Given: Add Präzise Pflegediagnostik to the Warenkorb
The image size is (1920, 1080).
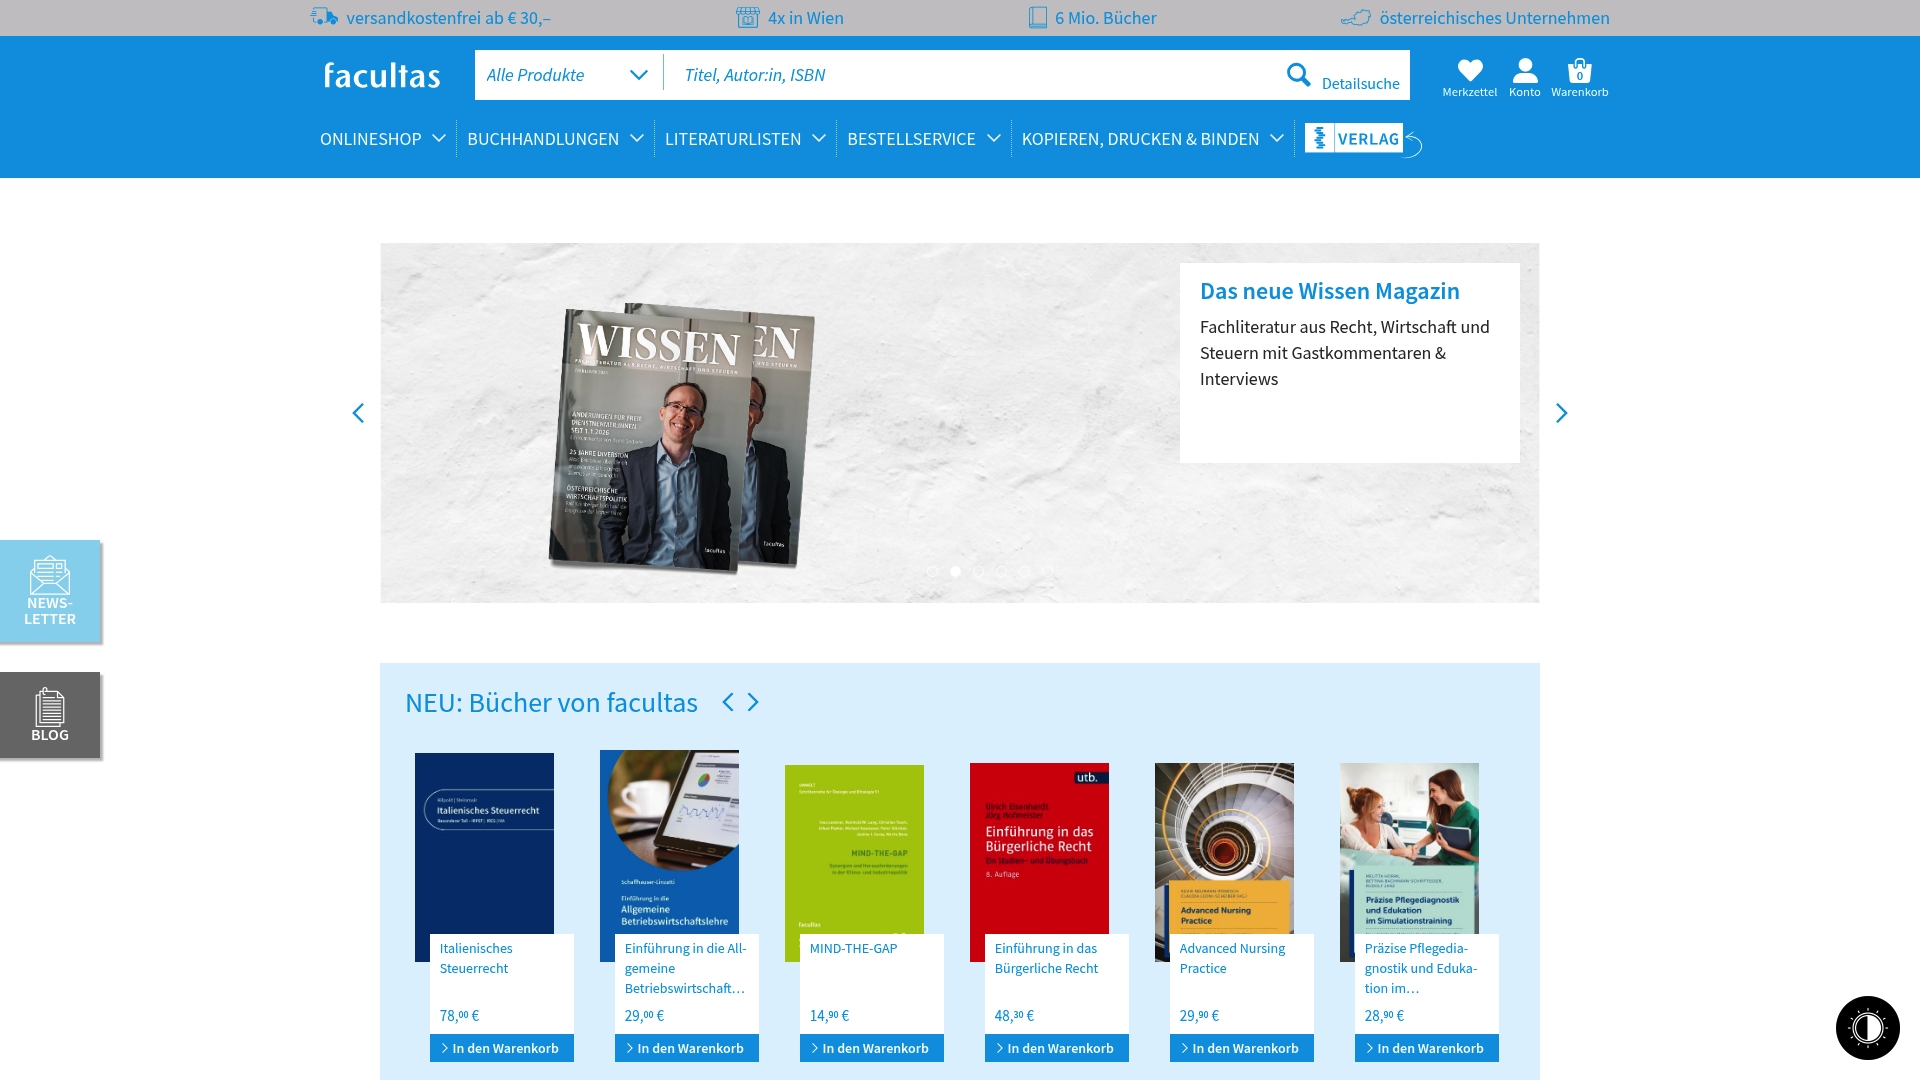Looking at the screenshot, I should tap(1427, 1048).
